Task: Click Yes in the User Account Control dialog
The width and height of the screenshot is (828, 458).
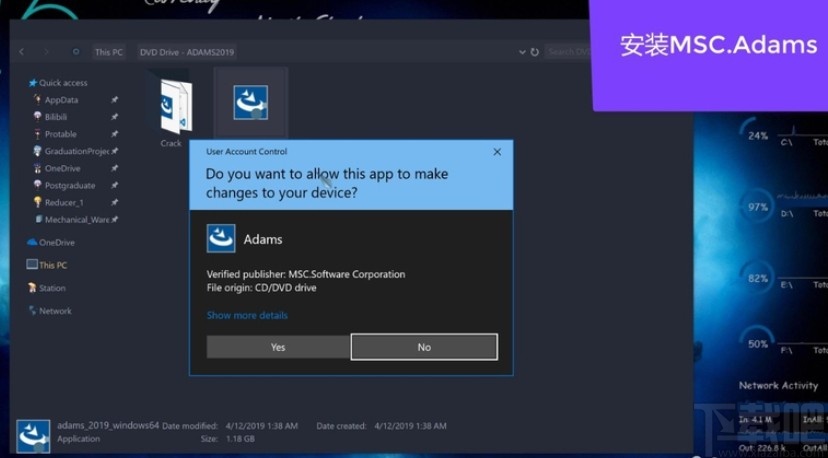Action: [x=278, y=347]
